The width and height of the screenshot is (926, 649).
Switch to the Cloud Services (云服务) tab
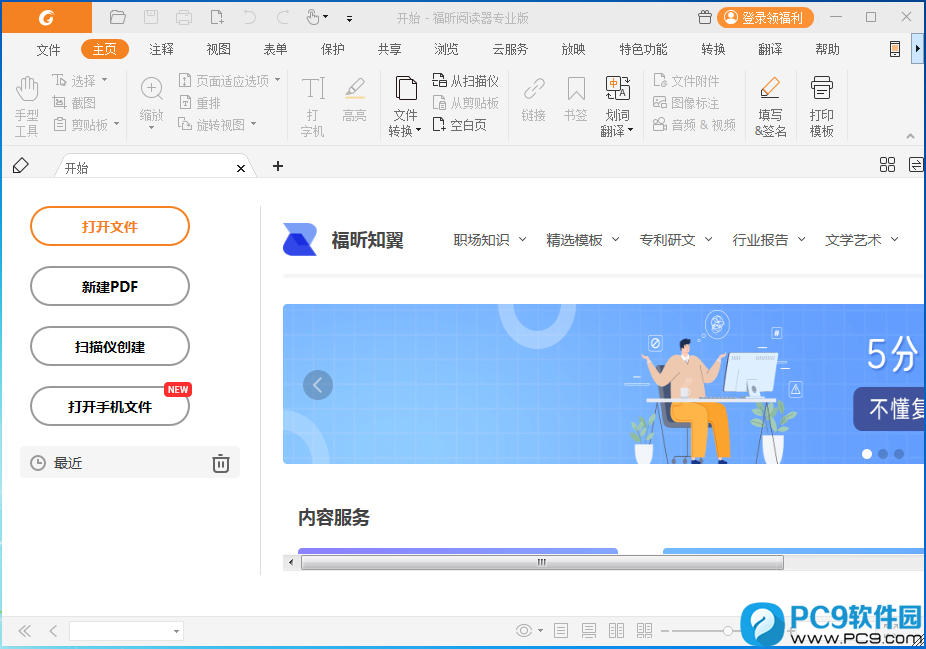pos(510,50)
